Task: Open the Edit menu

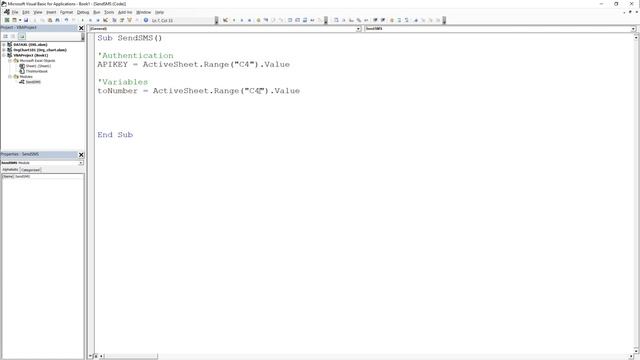Action: click(26, 12)
